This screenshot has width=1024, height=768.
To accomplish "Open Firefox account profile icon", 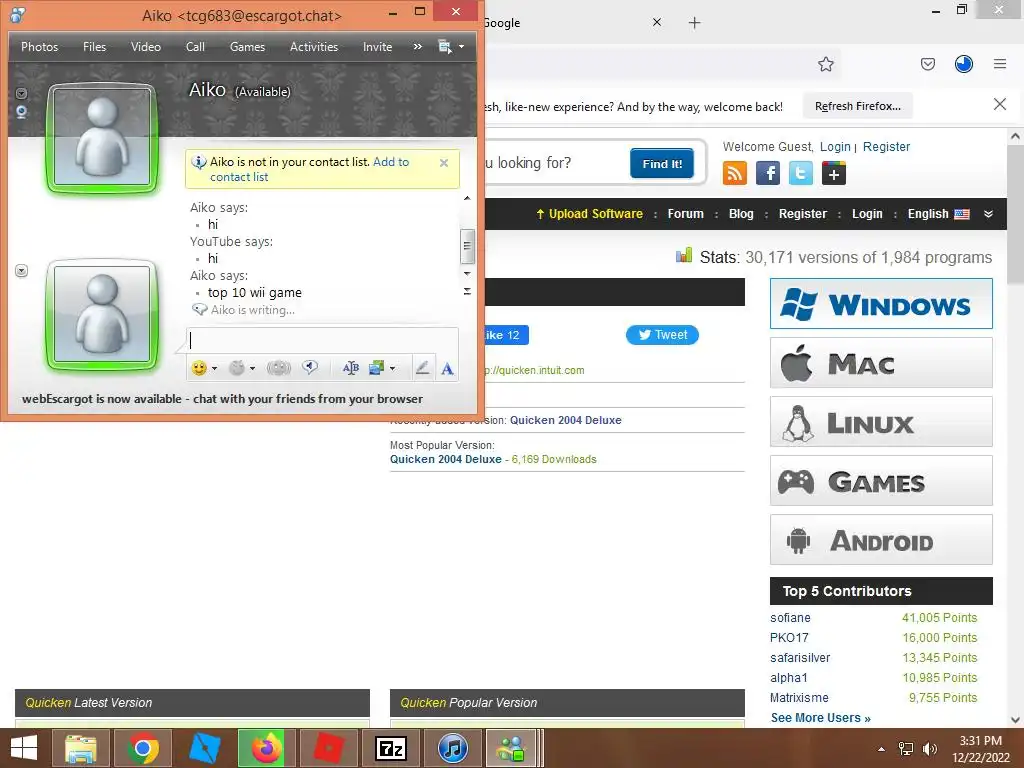I will [964, 64].
